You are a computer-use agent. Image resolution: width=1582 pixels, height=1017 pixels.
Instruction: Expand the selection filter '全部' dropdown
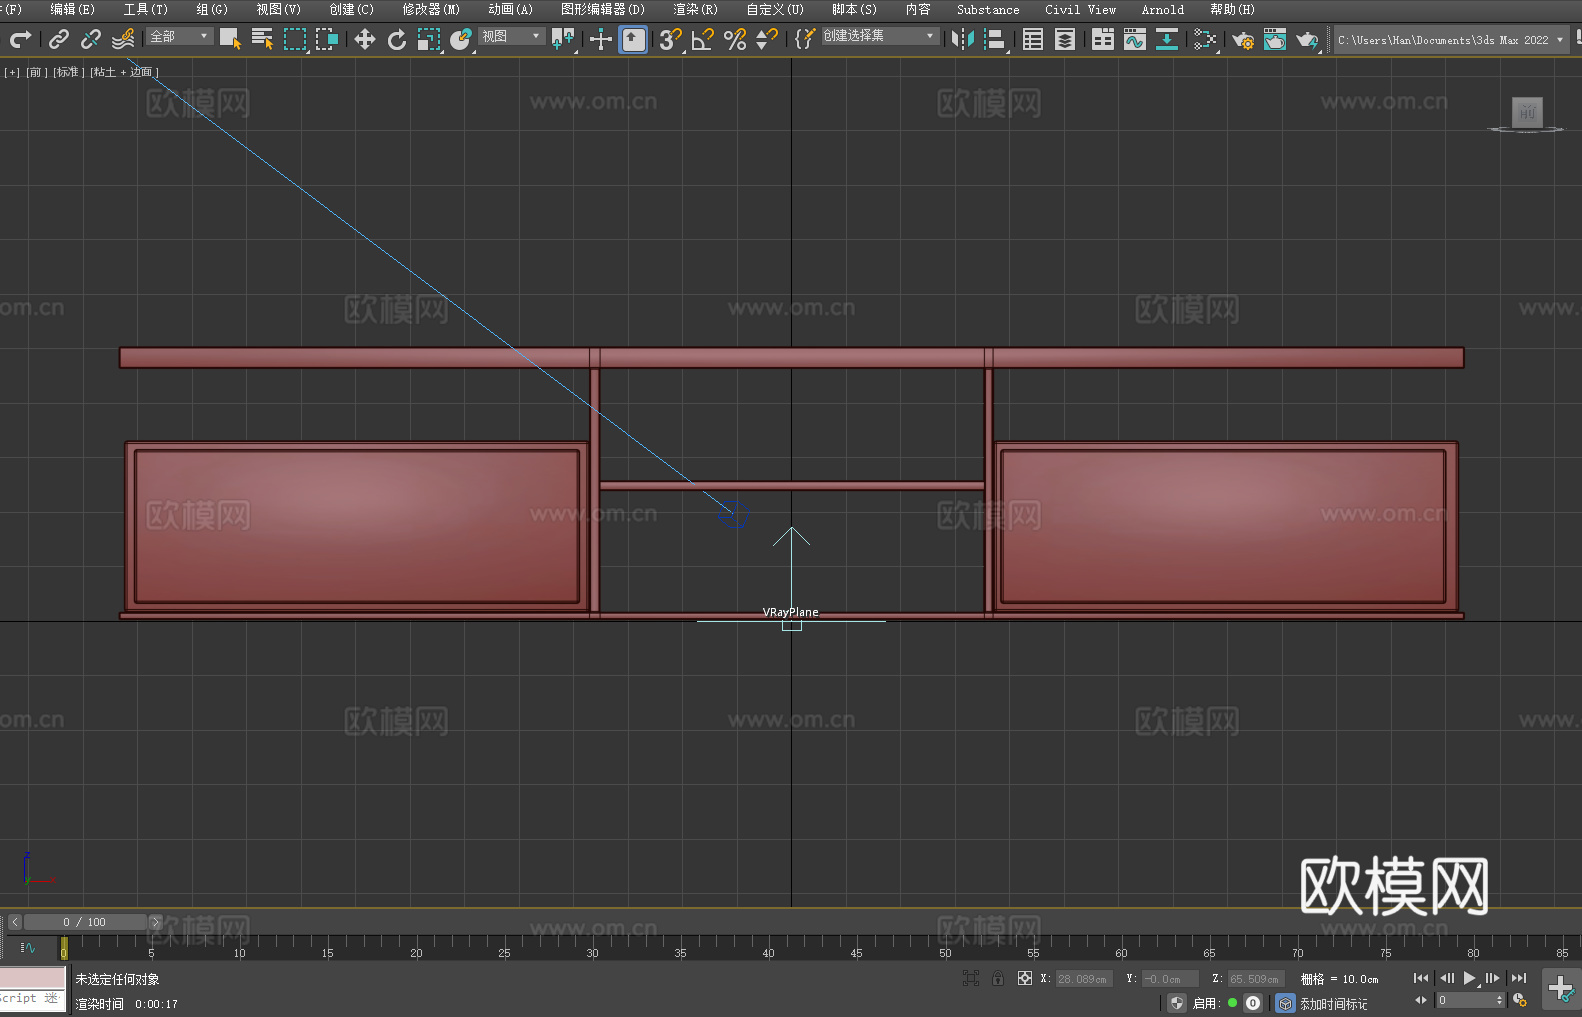180,36
